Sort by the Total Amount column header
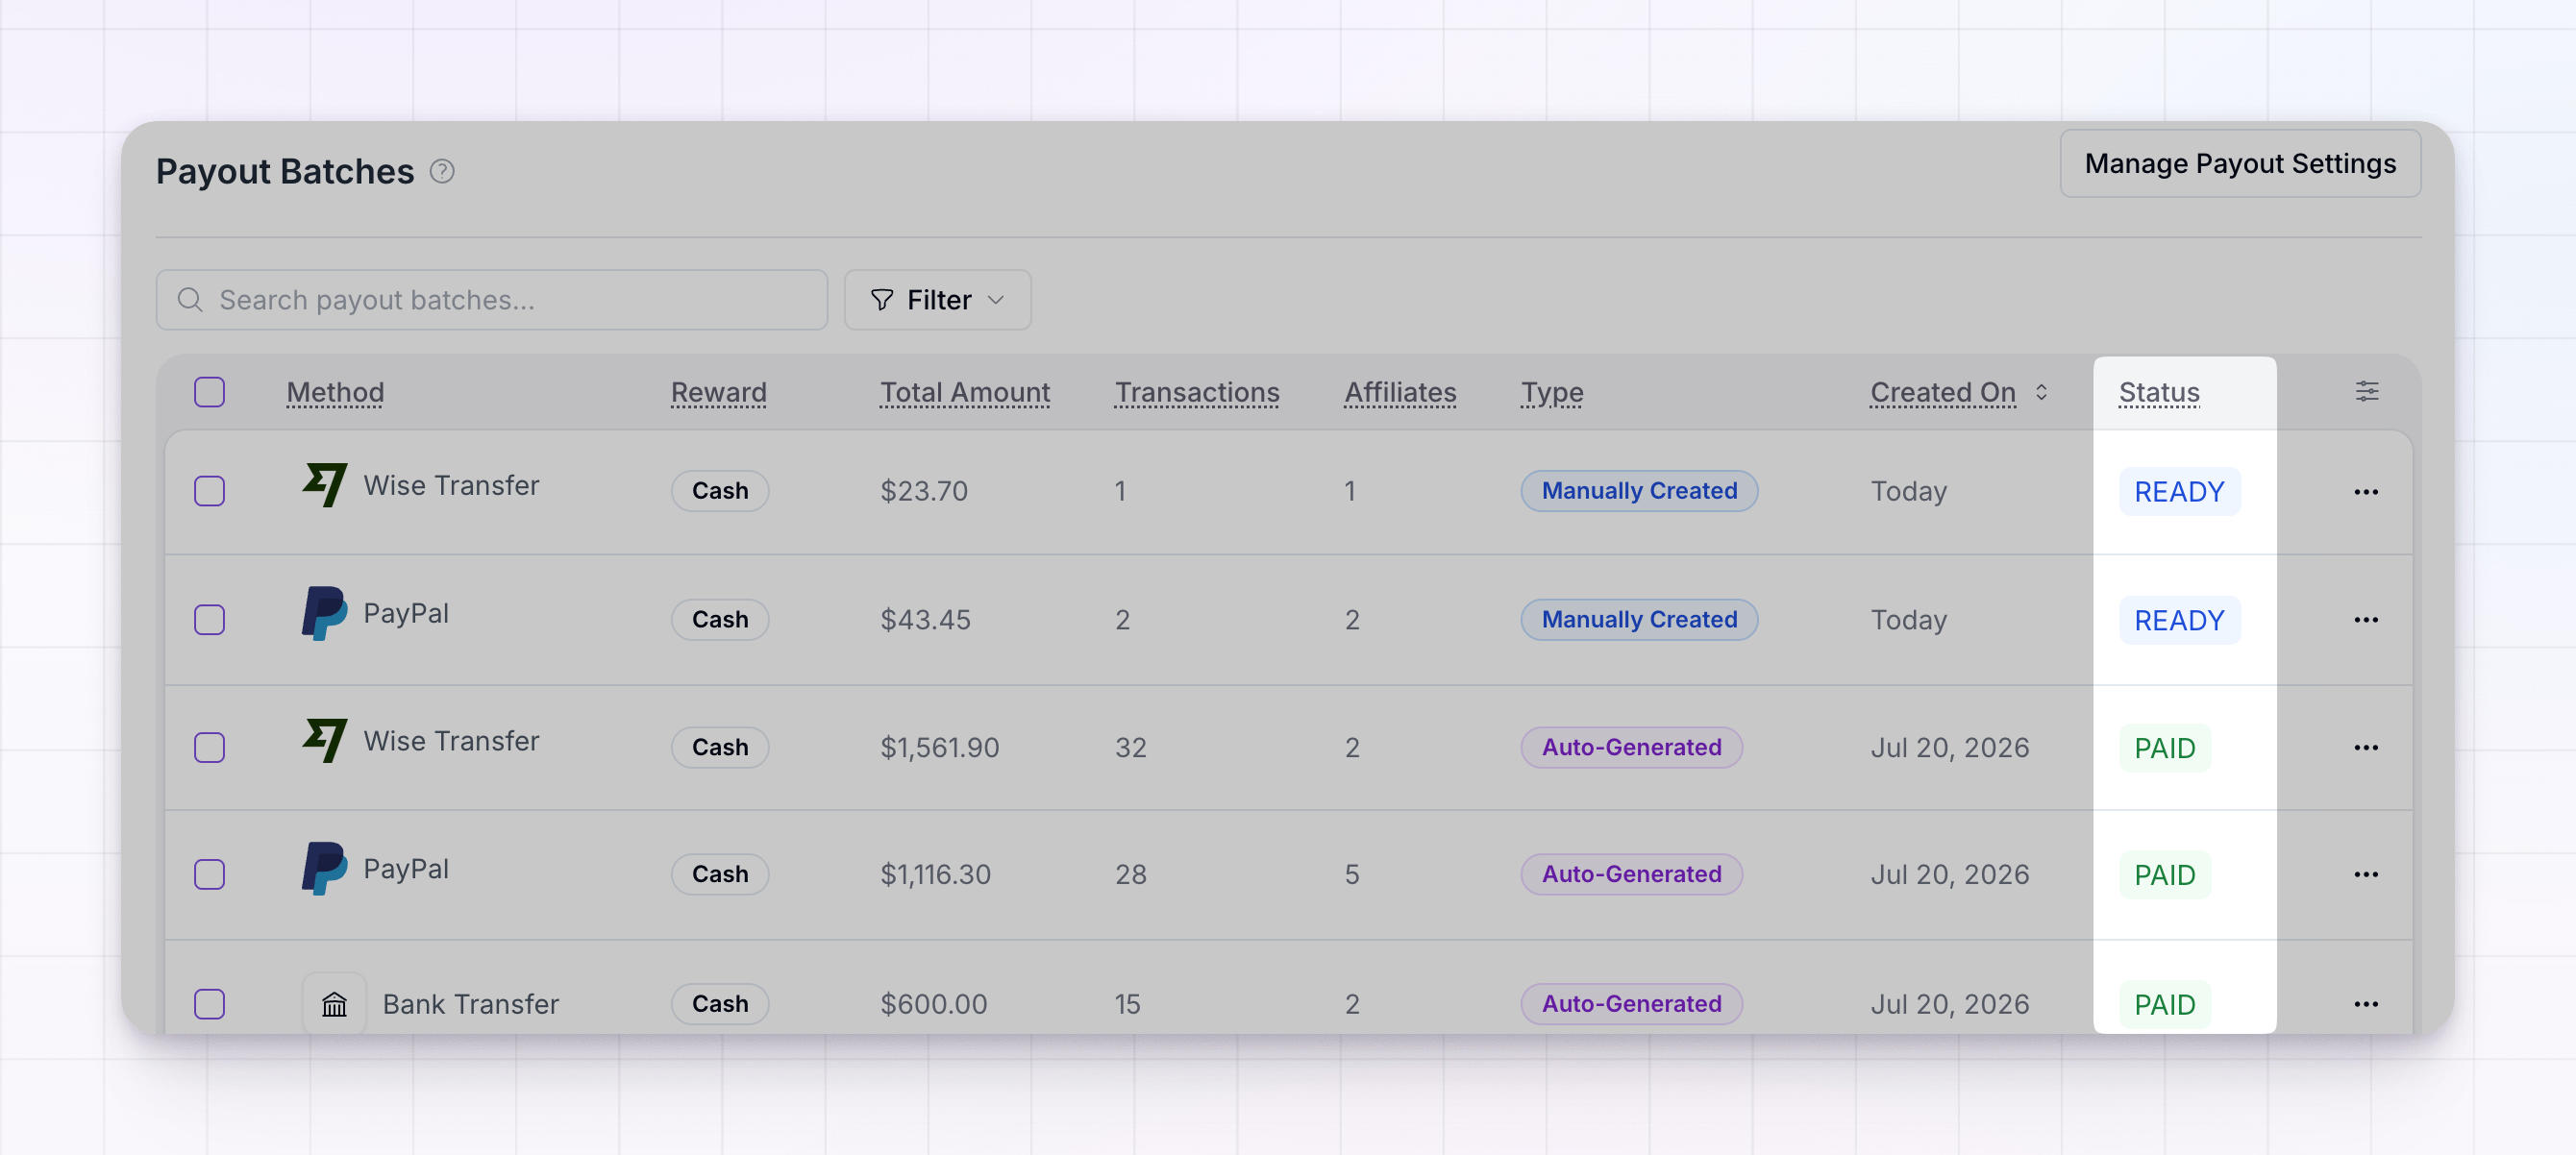 click(x=965, y=392)
